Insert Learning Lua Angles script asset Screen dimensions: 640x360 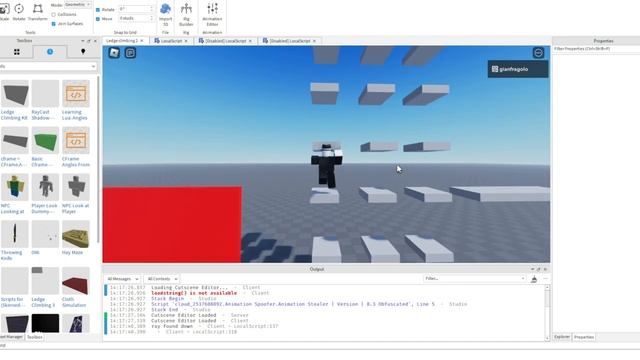(x=76, y=100)
